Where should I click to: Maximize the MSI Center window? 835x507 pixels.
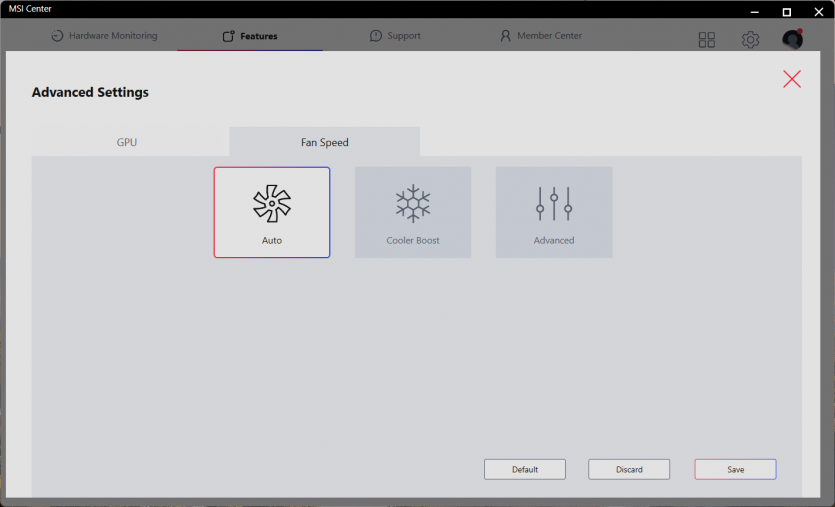pos(787,11)
